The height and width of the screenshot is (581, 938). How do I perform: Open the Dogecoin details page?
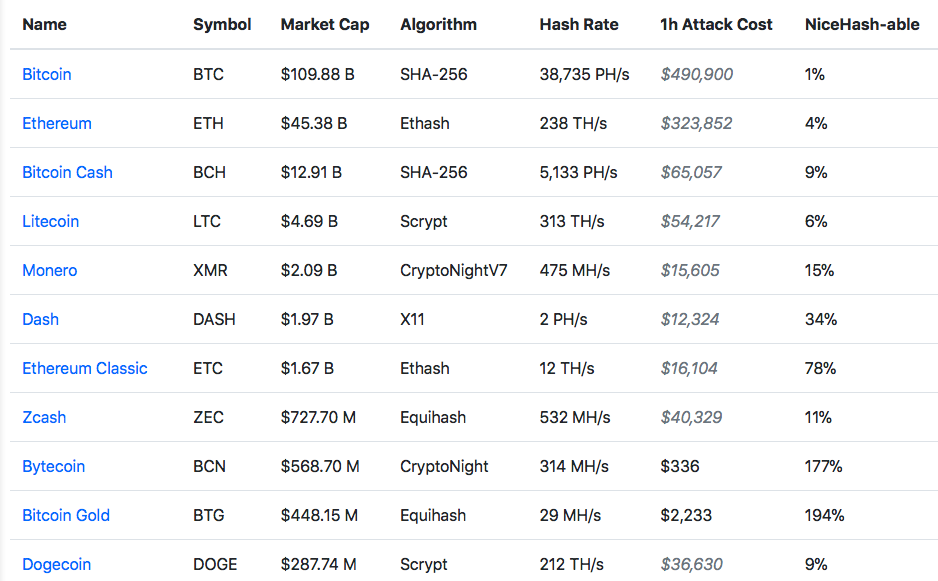[56, 564]
